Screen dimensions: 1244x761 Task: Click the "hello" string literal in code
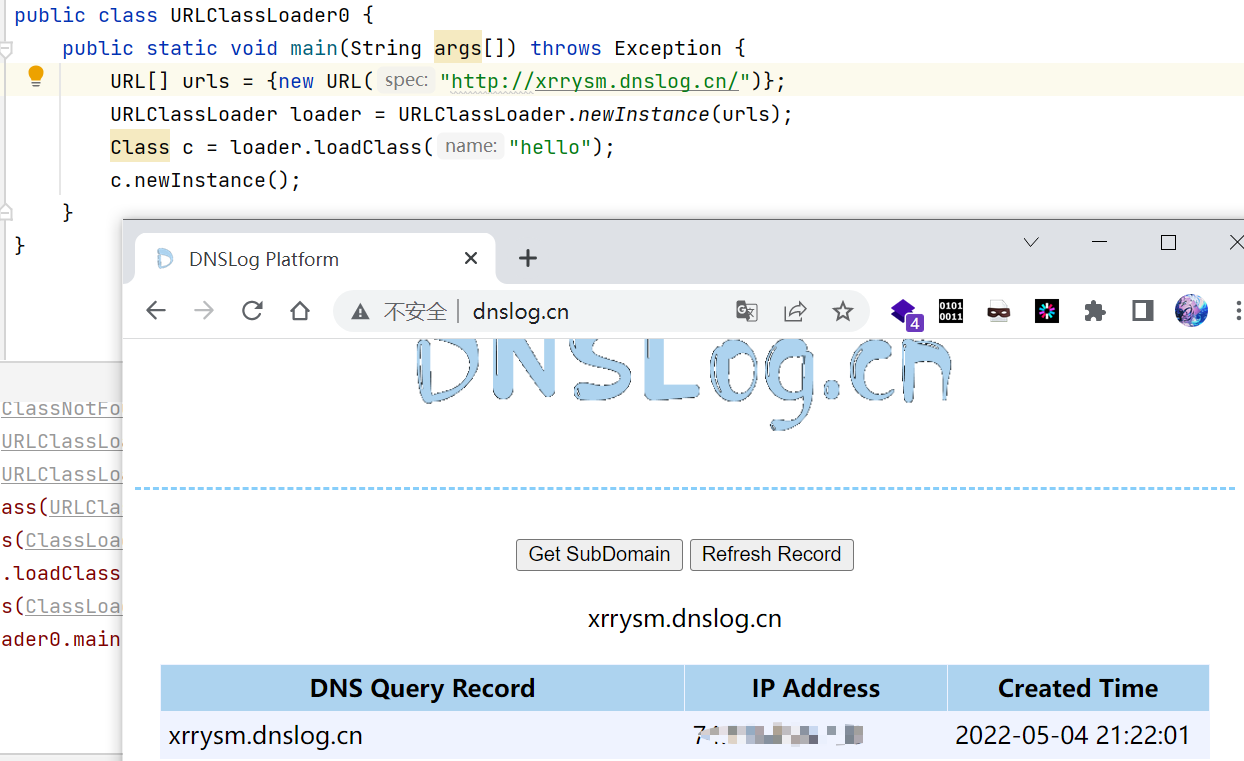click(x=550, y=147)
